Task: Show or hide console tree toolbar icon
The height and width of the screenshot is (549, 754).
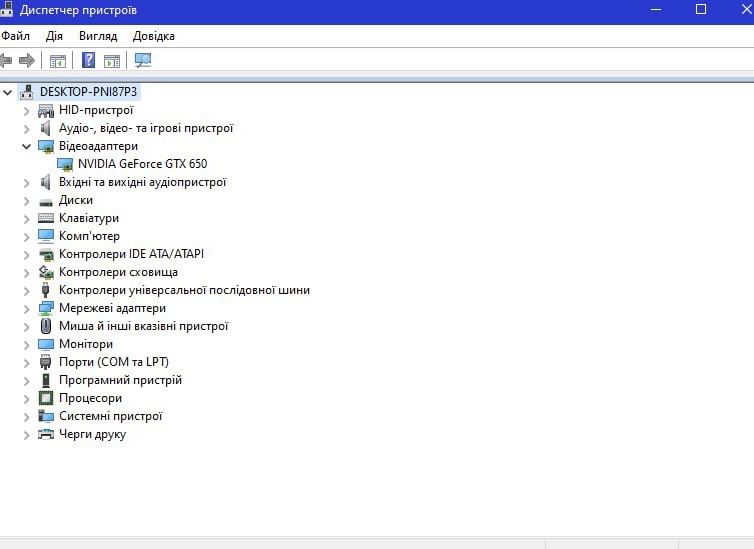Action: pyautogui.click(x=58, y=61)
